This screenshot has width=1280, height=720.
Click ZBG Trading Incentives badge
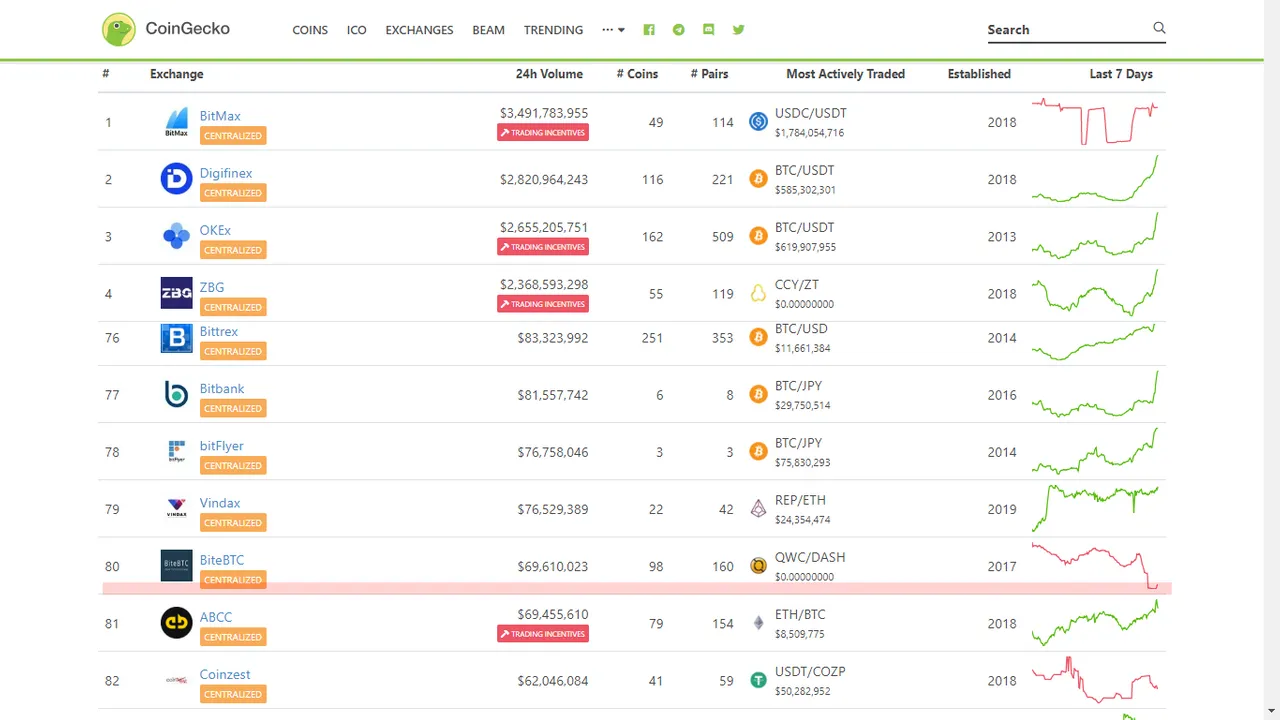[543, 304]
